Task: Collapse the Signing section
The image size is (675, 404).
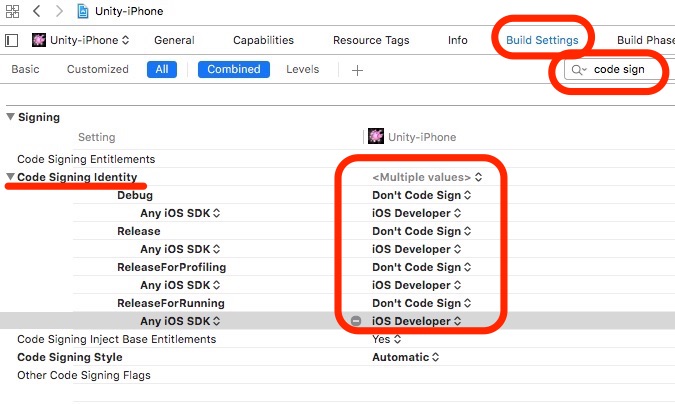Action: 11,117
